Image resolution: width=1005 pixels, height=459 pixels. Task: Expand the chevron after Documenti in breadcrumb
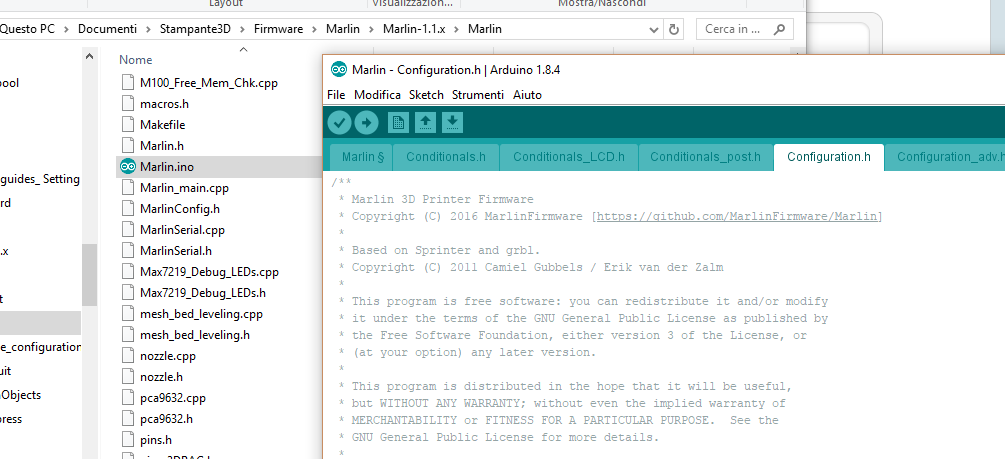[149, 29]
